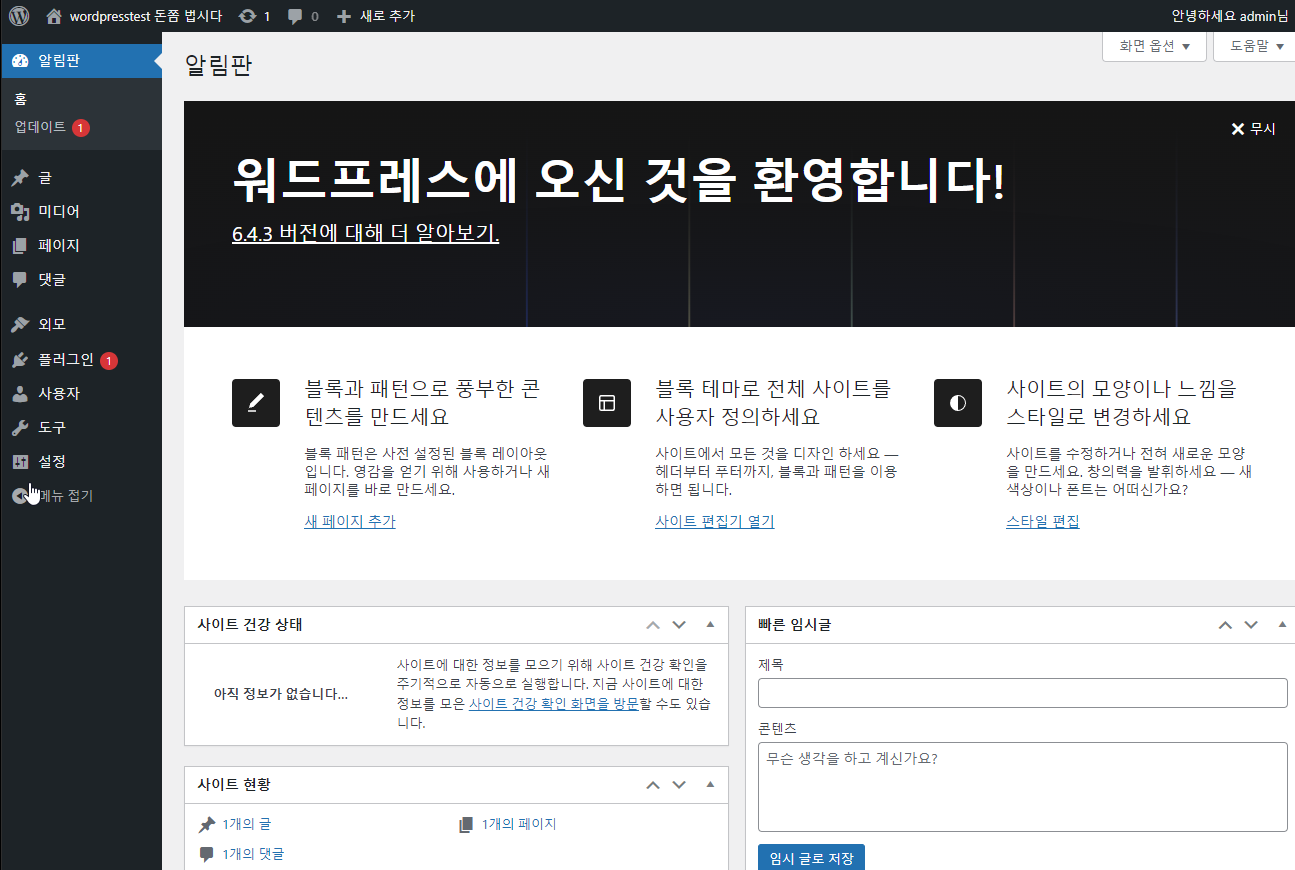Click the 도구 wrench icon in sidebar

19,428
